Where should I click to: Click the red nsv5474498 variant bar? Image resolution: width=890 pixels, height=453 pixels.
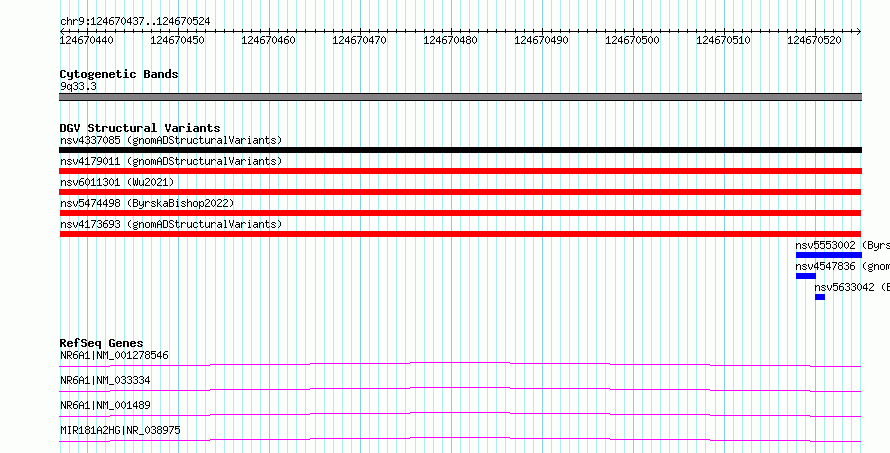460,213
